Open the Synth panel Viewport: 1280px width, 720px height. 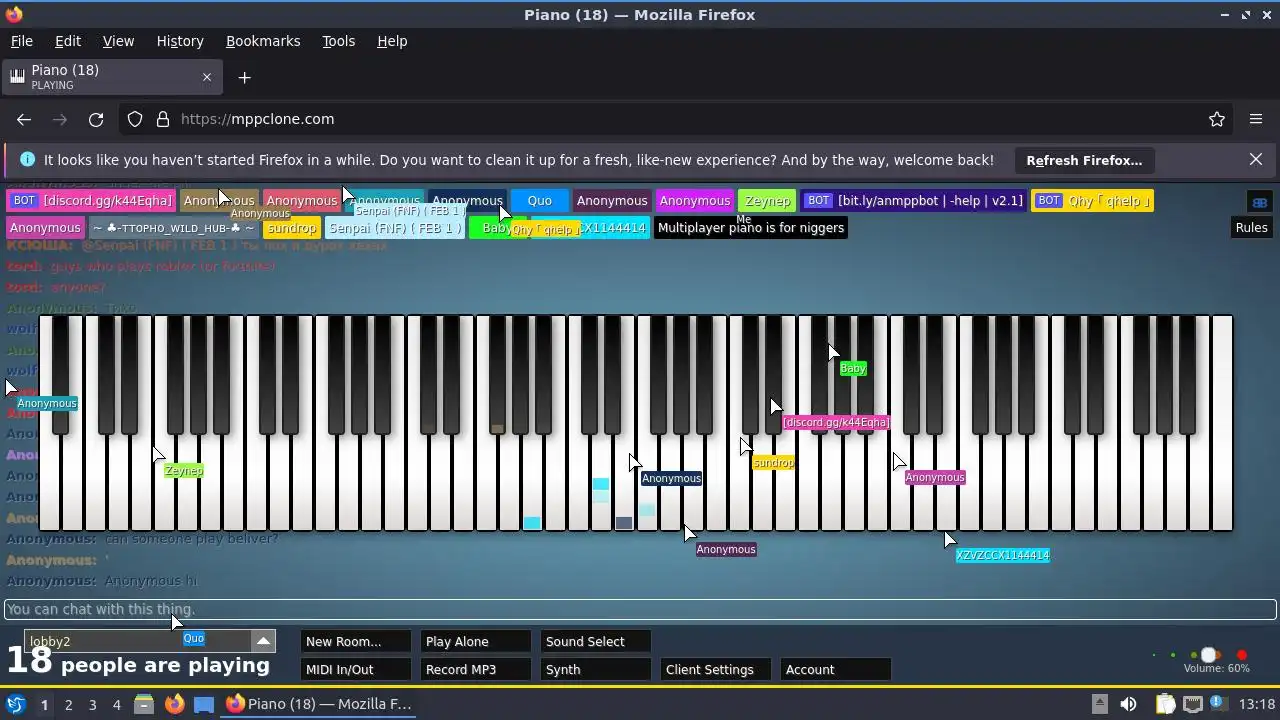[x=596, y=669]
